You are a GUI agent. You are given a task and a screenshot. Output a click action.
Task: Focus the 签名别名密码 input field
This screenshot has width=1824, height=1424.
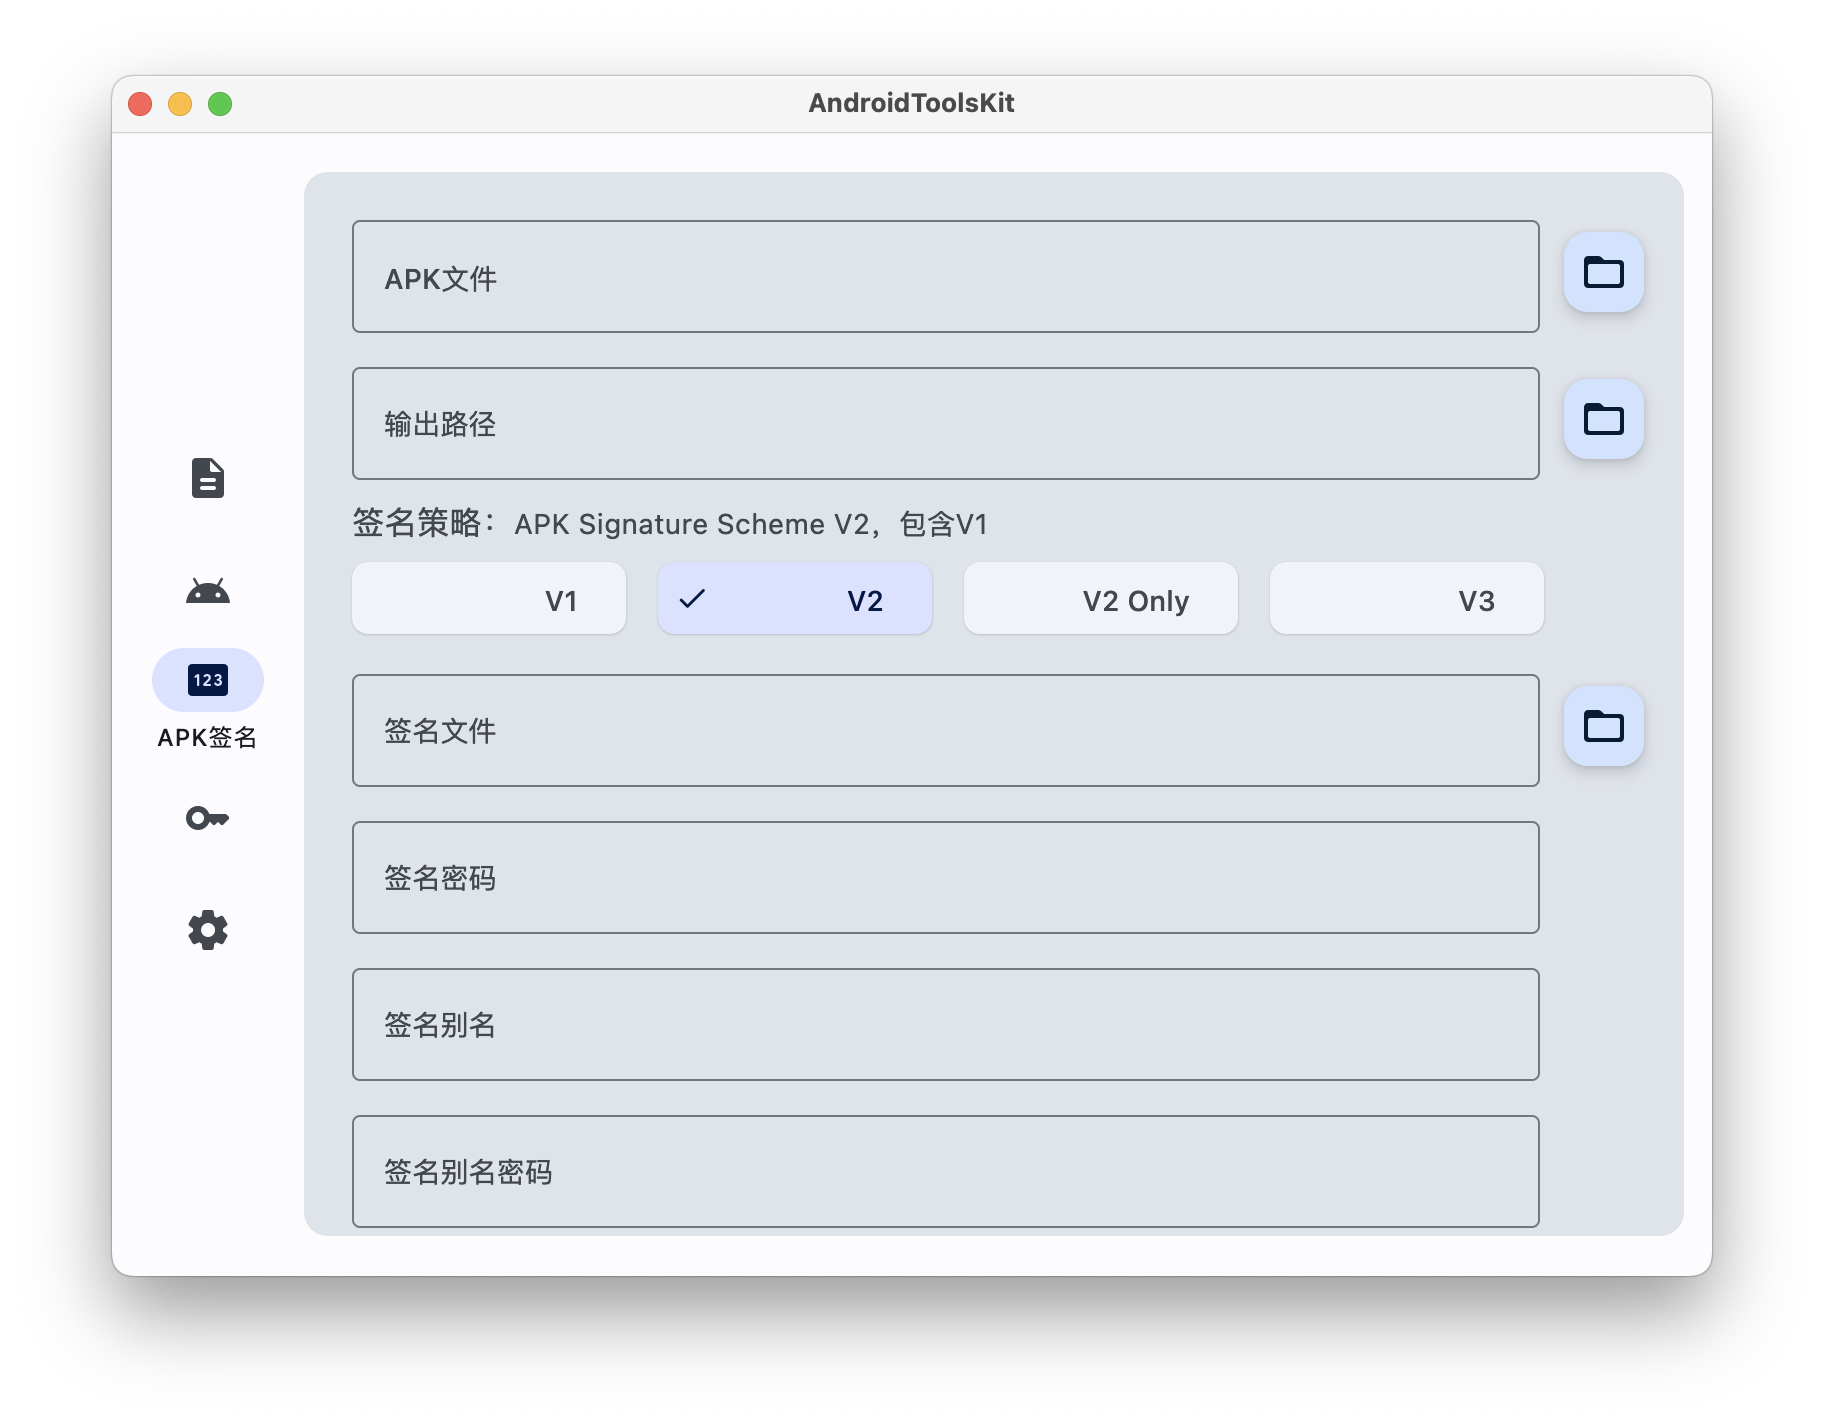pyautogui.click(x=946, y=1172)
